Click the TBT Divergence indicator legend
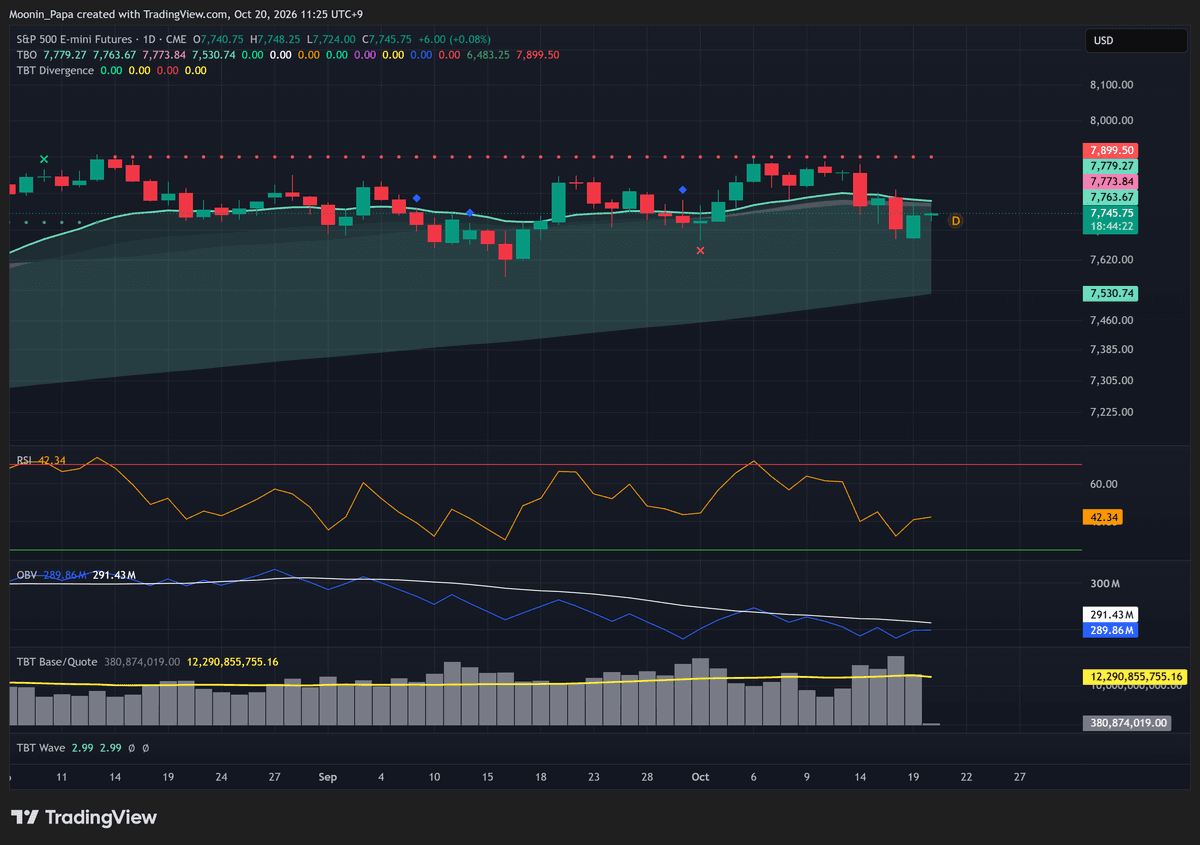This screenshot has height=845, width=1200. click(x=55, y=70)
